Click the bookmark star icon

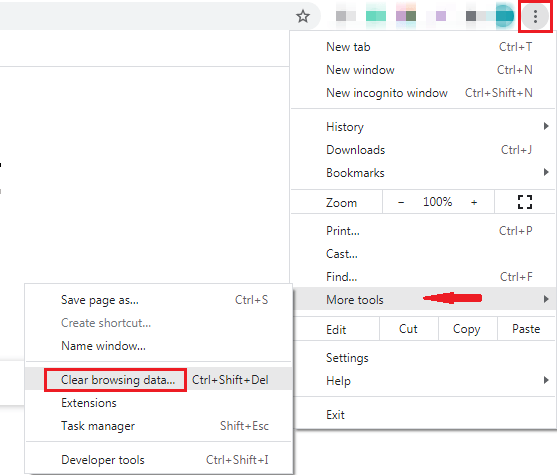point(303,16)
